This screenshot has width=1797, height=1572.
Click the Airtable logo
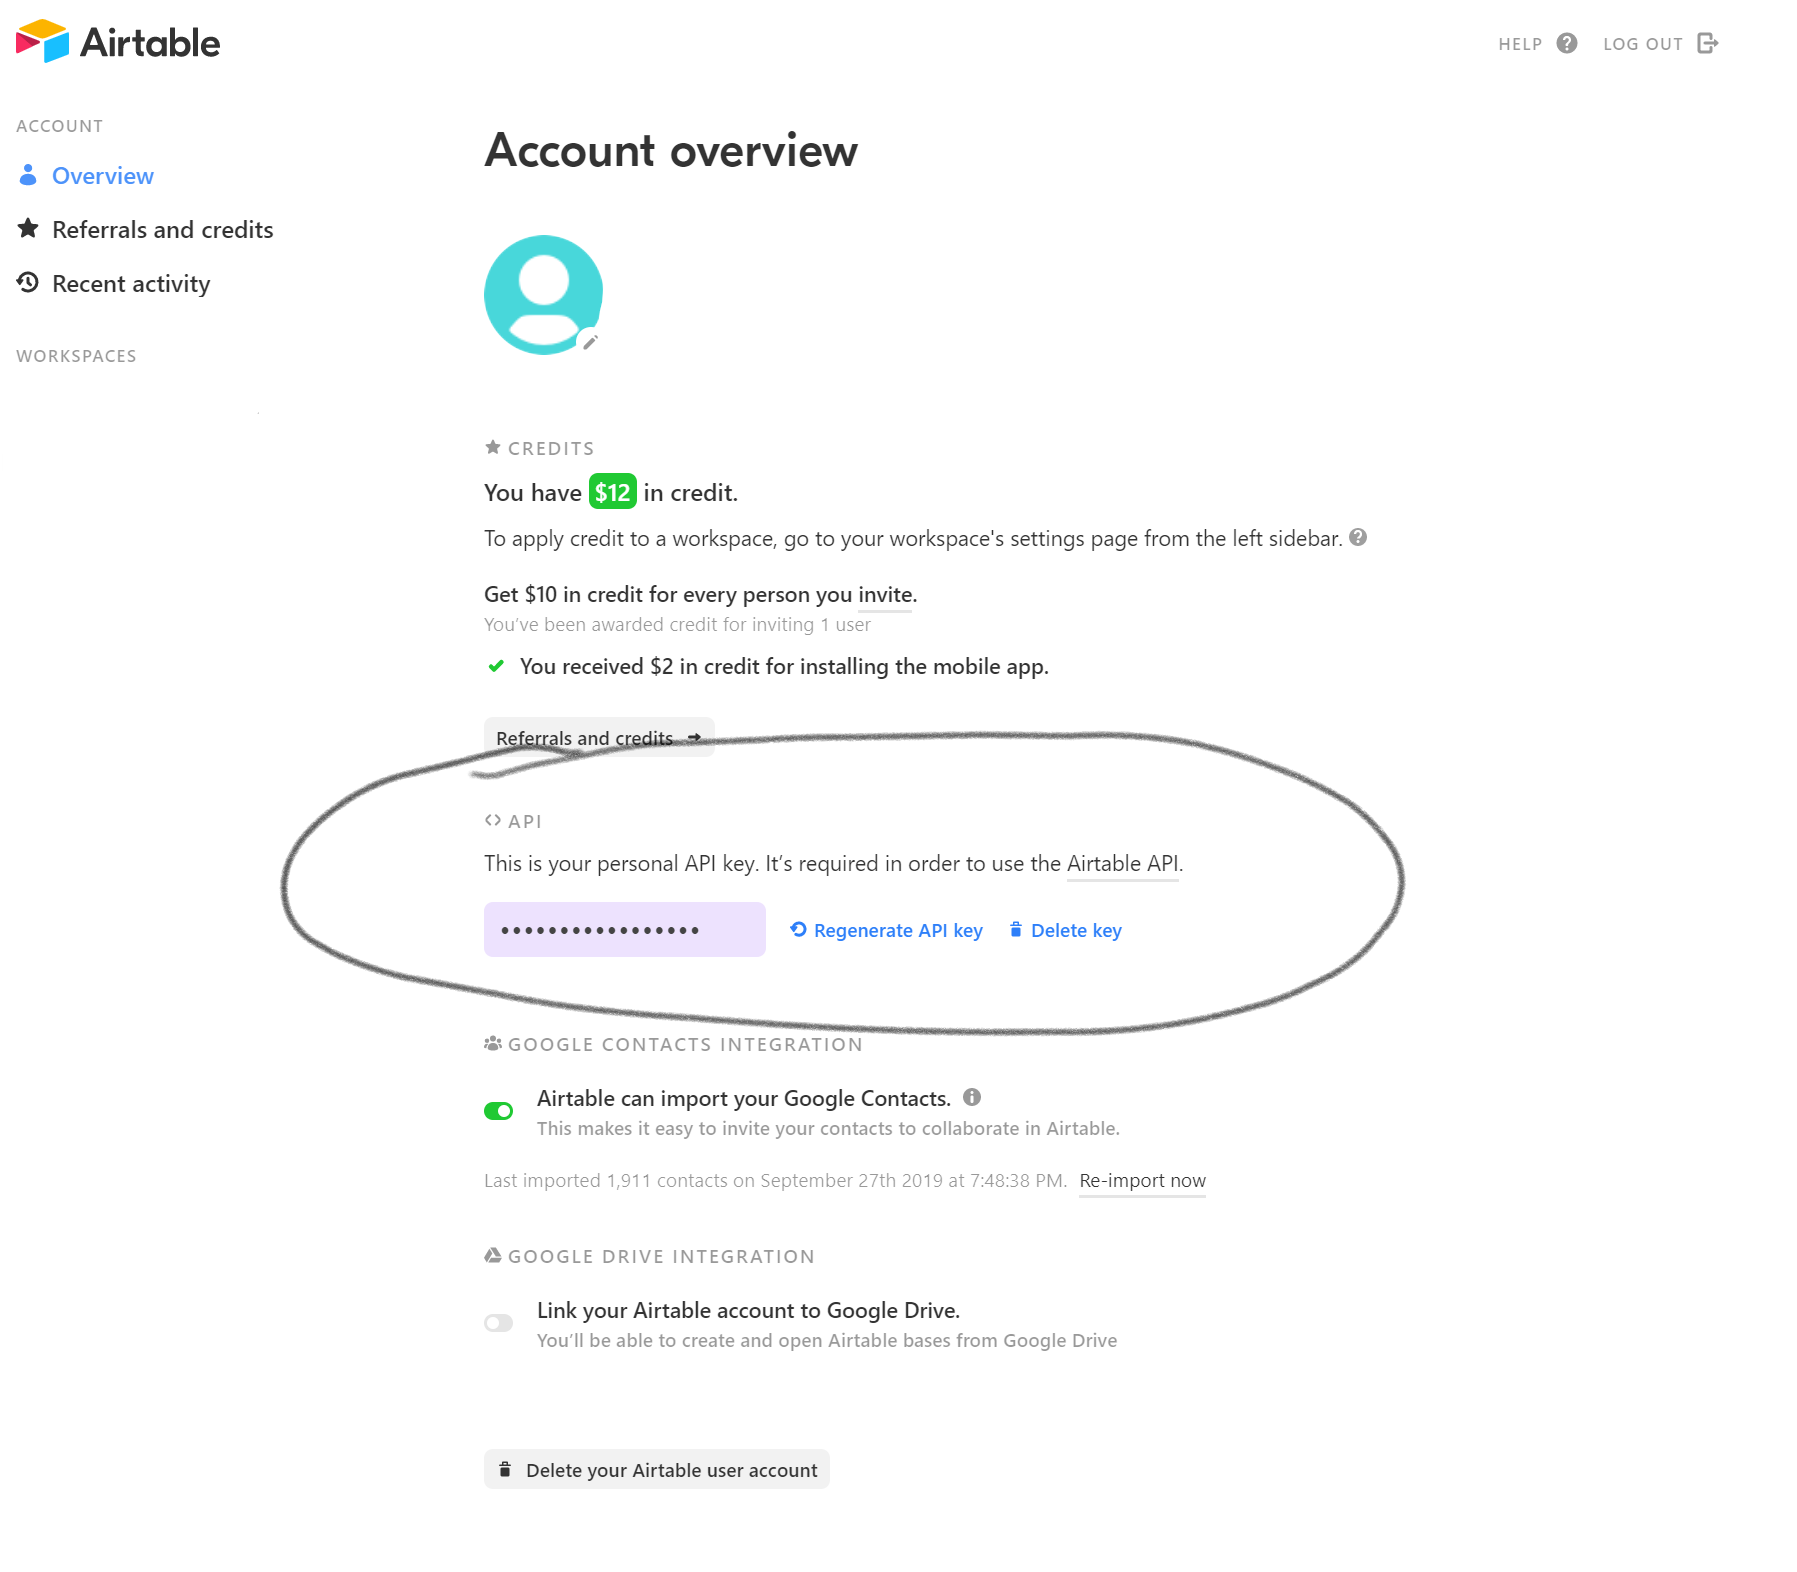[x=118, y=42]
